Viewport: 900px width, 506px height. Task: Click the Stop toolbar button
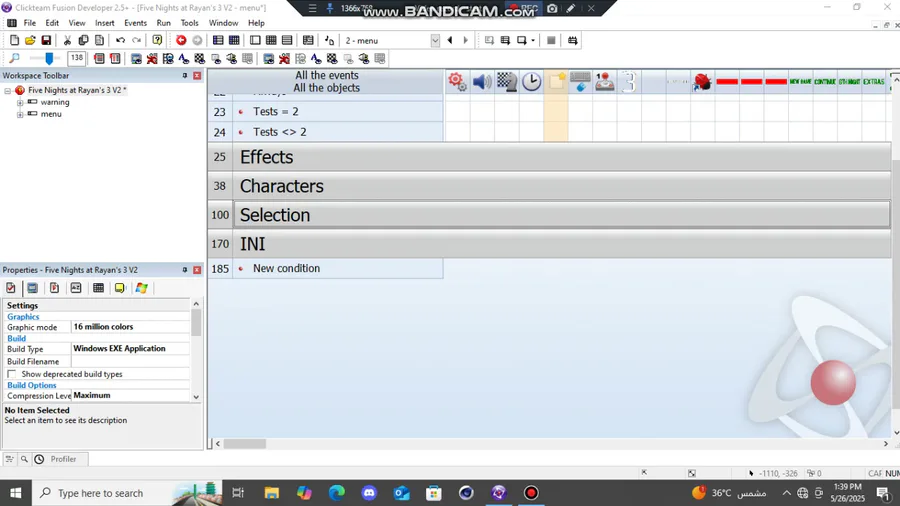(x=551, y=40)
